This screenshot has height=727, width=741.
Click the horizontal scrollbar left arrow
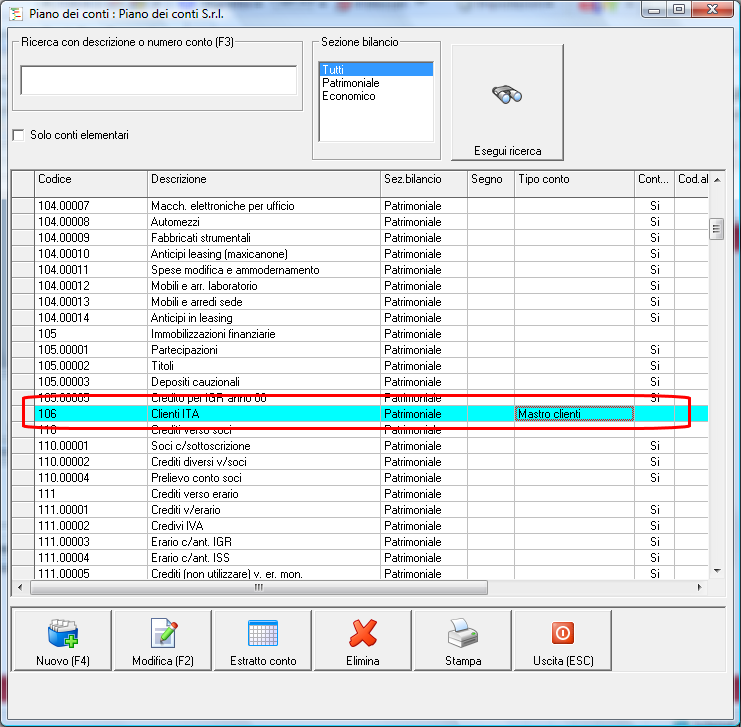tap(20, 588)
